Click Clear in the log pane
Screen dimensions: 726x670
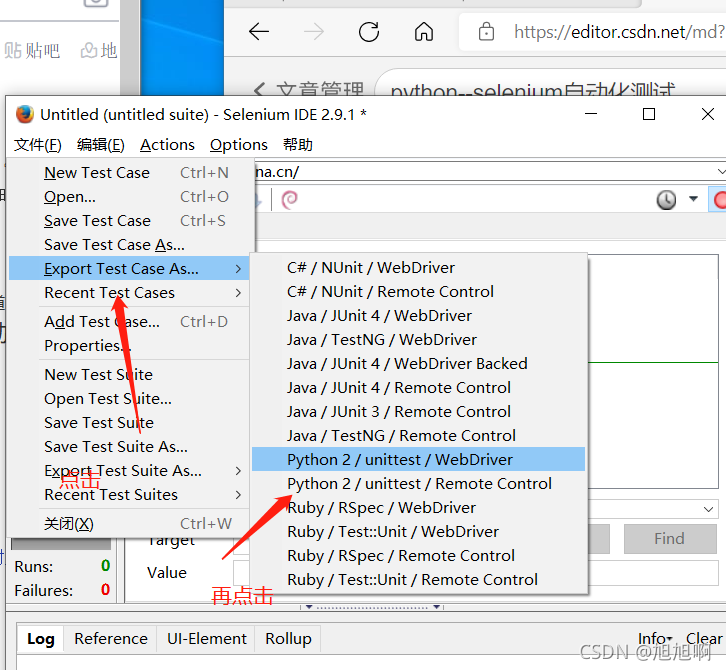(x=704, y=639)
